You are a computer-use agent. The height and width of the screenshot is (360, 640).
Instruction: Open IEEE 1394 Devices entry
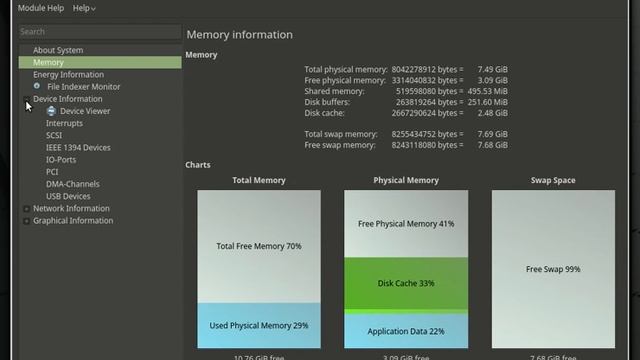point(78,148)
